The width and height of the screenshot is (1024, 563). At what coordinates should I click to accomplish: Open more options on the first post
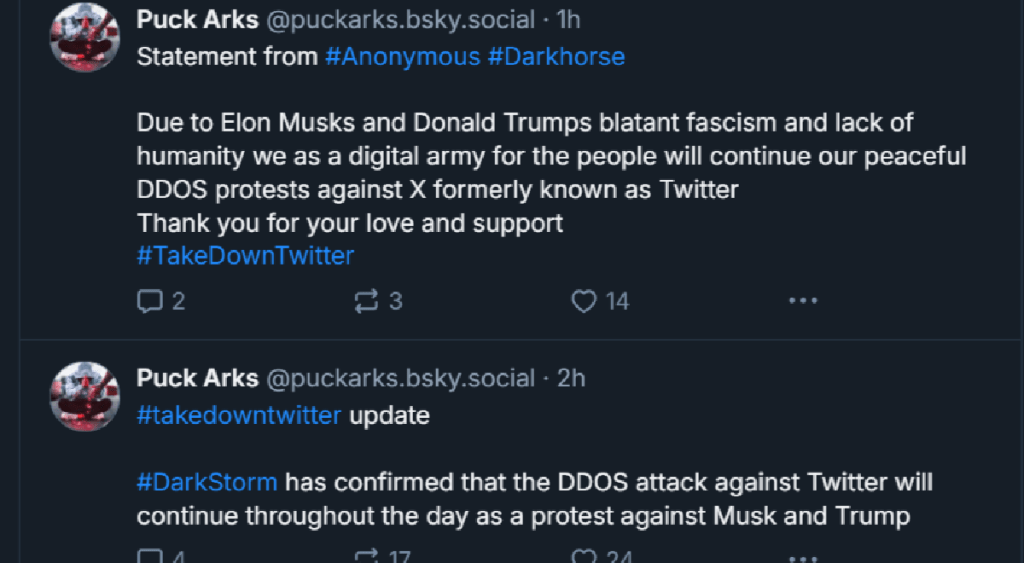pos(803,301)
